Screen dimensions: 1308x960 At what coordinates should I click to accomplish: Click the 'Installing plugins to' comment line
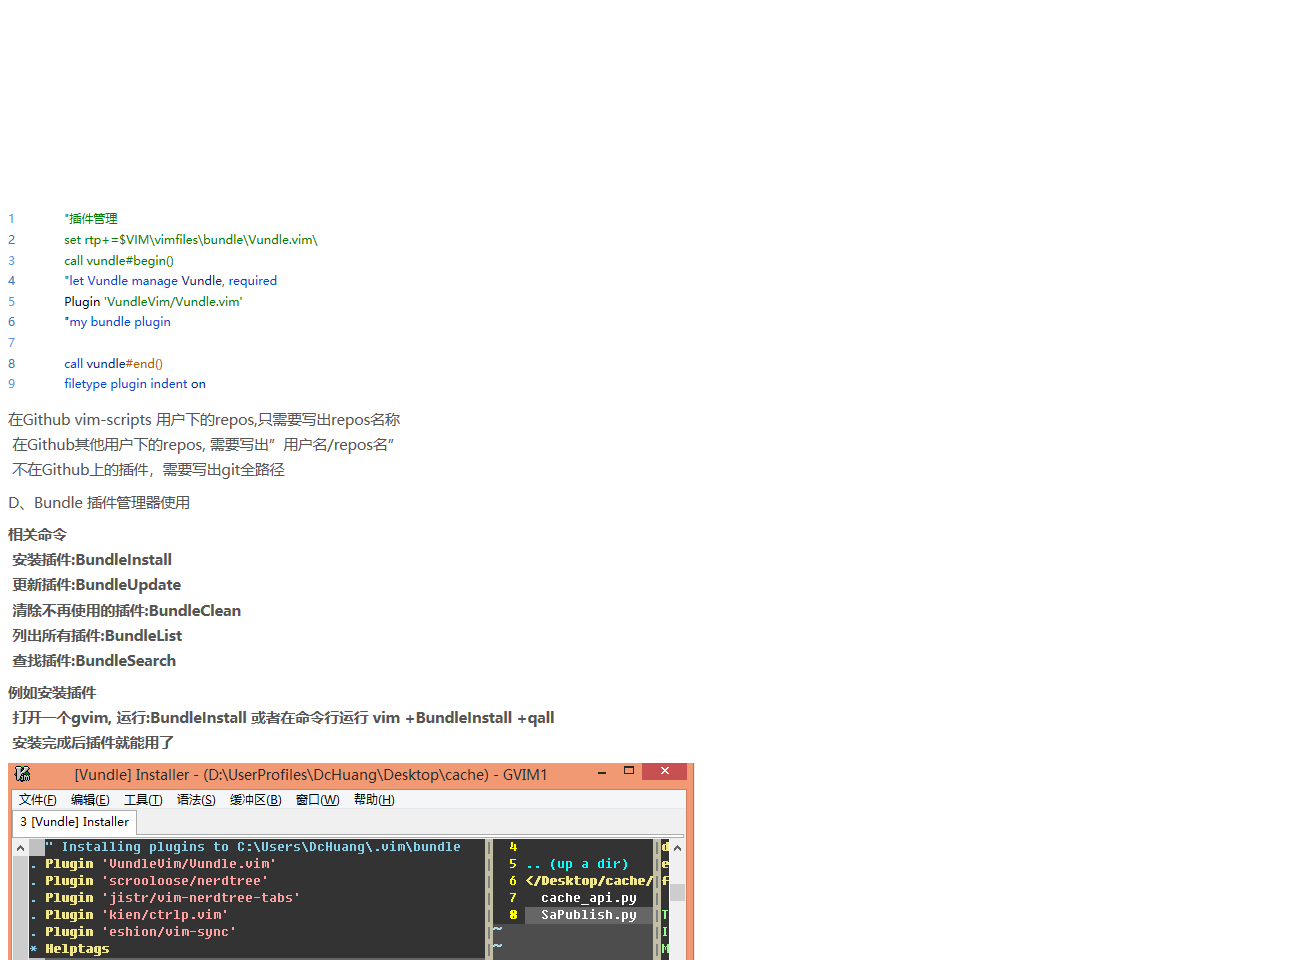coord(253,847)
